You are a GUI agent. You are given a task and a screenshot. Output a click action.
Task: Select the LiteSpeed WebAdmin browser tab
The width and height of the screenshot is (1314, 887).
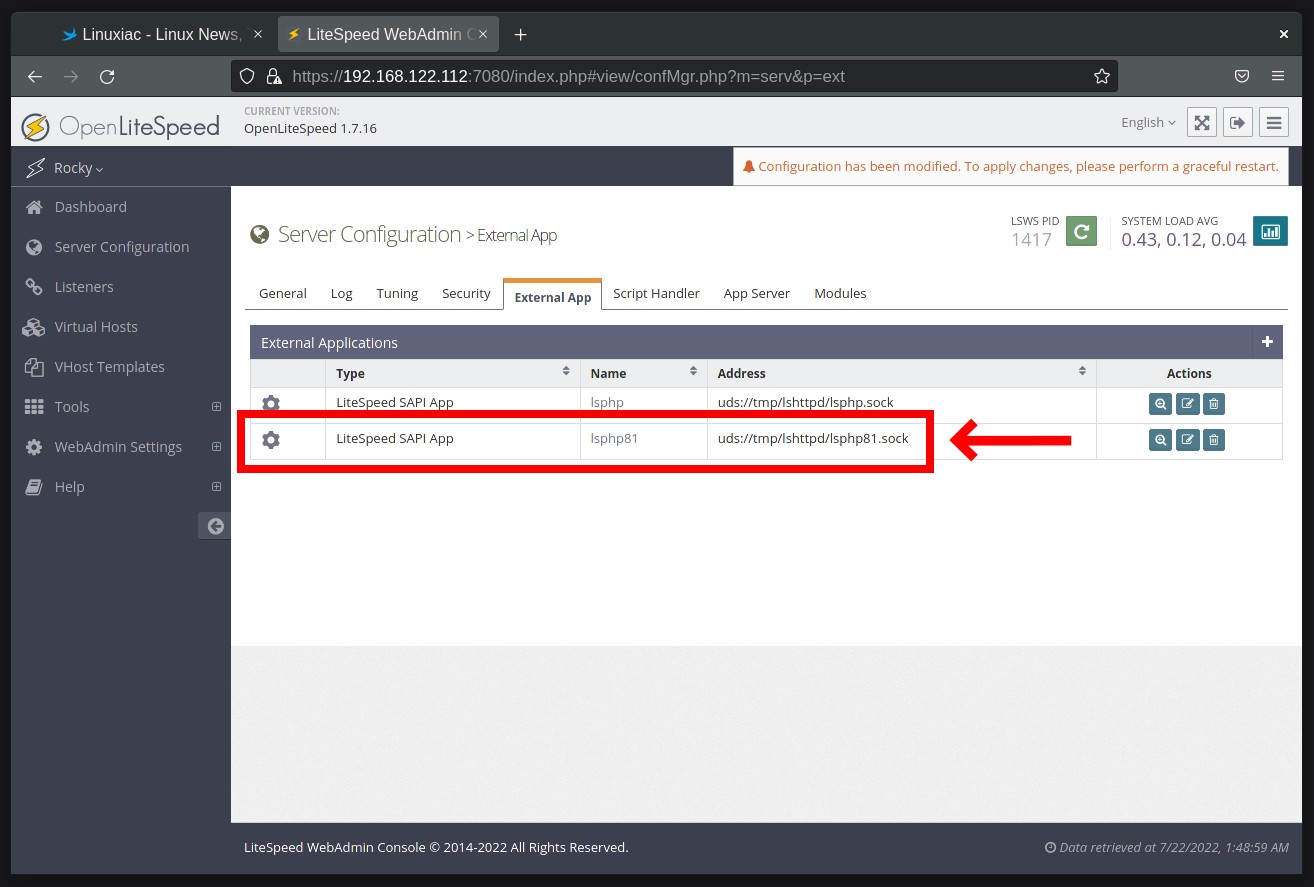[390, 34]
